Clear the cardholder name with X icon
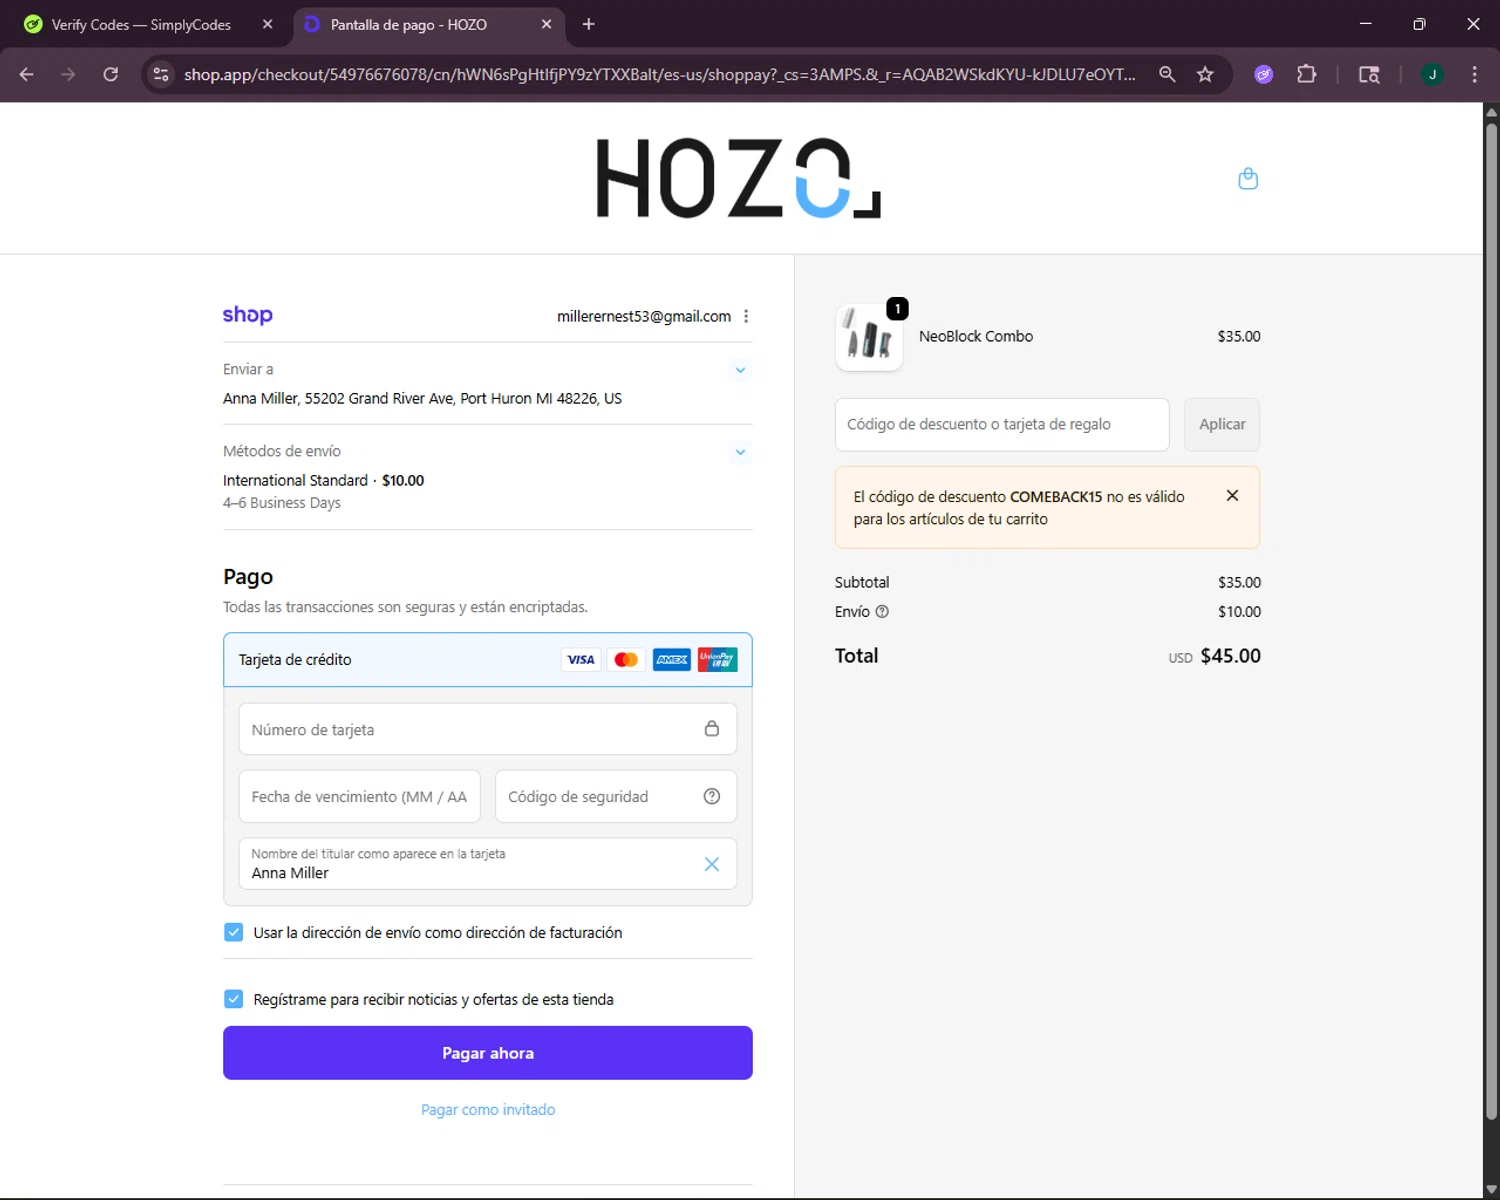 pos(711,864)
